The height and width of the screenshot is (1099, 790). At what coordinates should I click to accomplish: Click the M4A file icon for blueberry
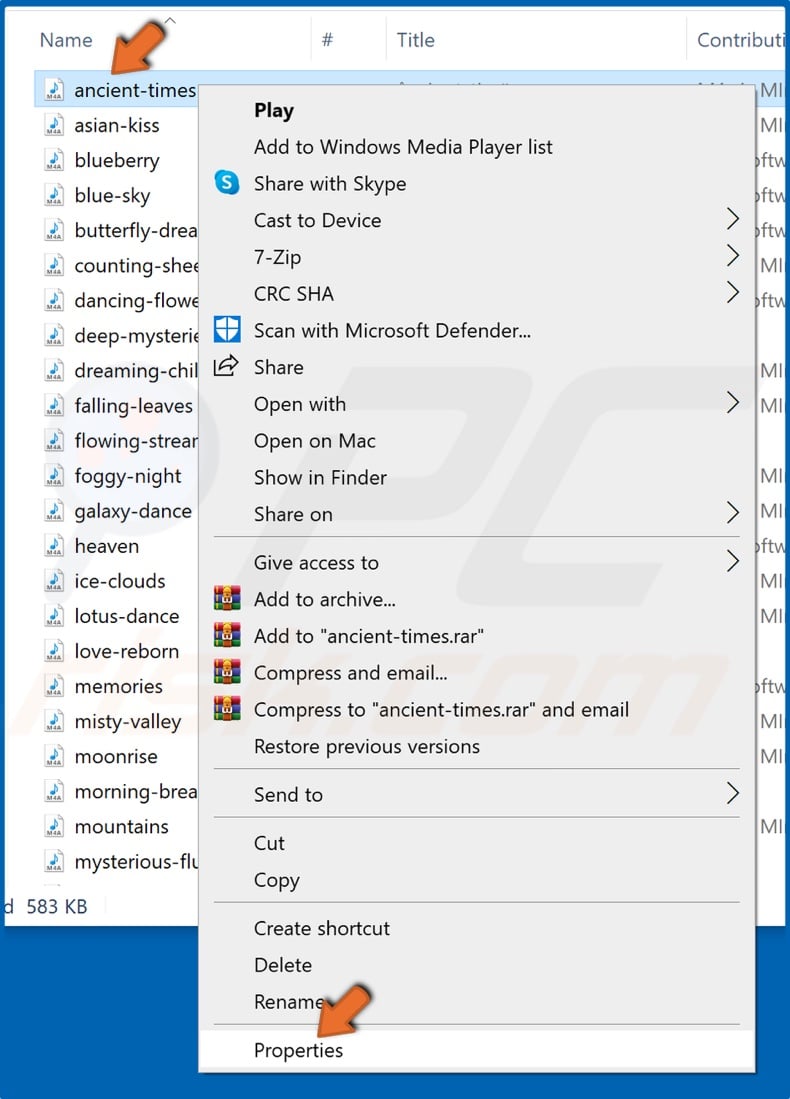pos(54,160)
